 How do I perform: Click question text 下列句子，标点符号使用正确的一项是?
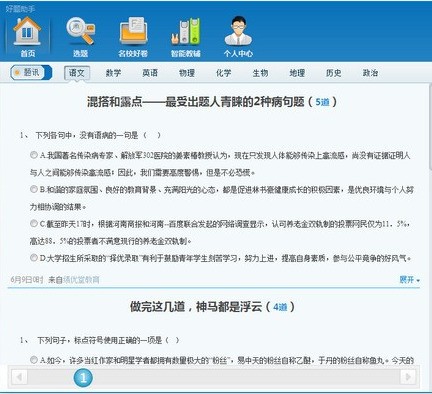pos(100,340)
